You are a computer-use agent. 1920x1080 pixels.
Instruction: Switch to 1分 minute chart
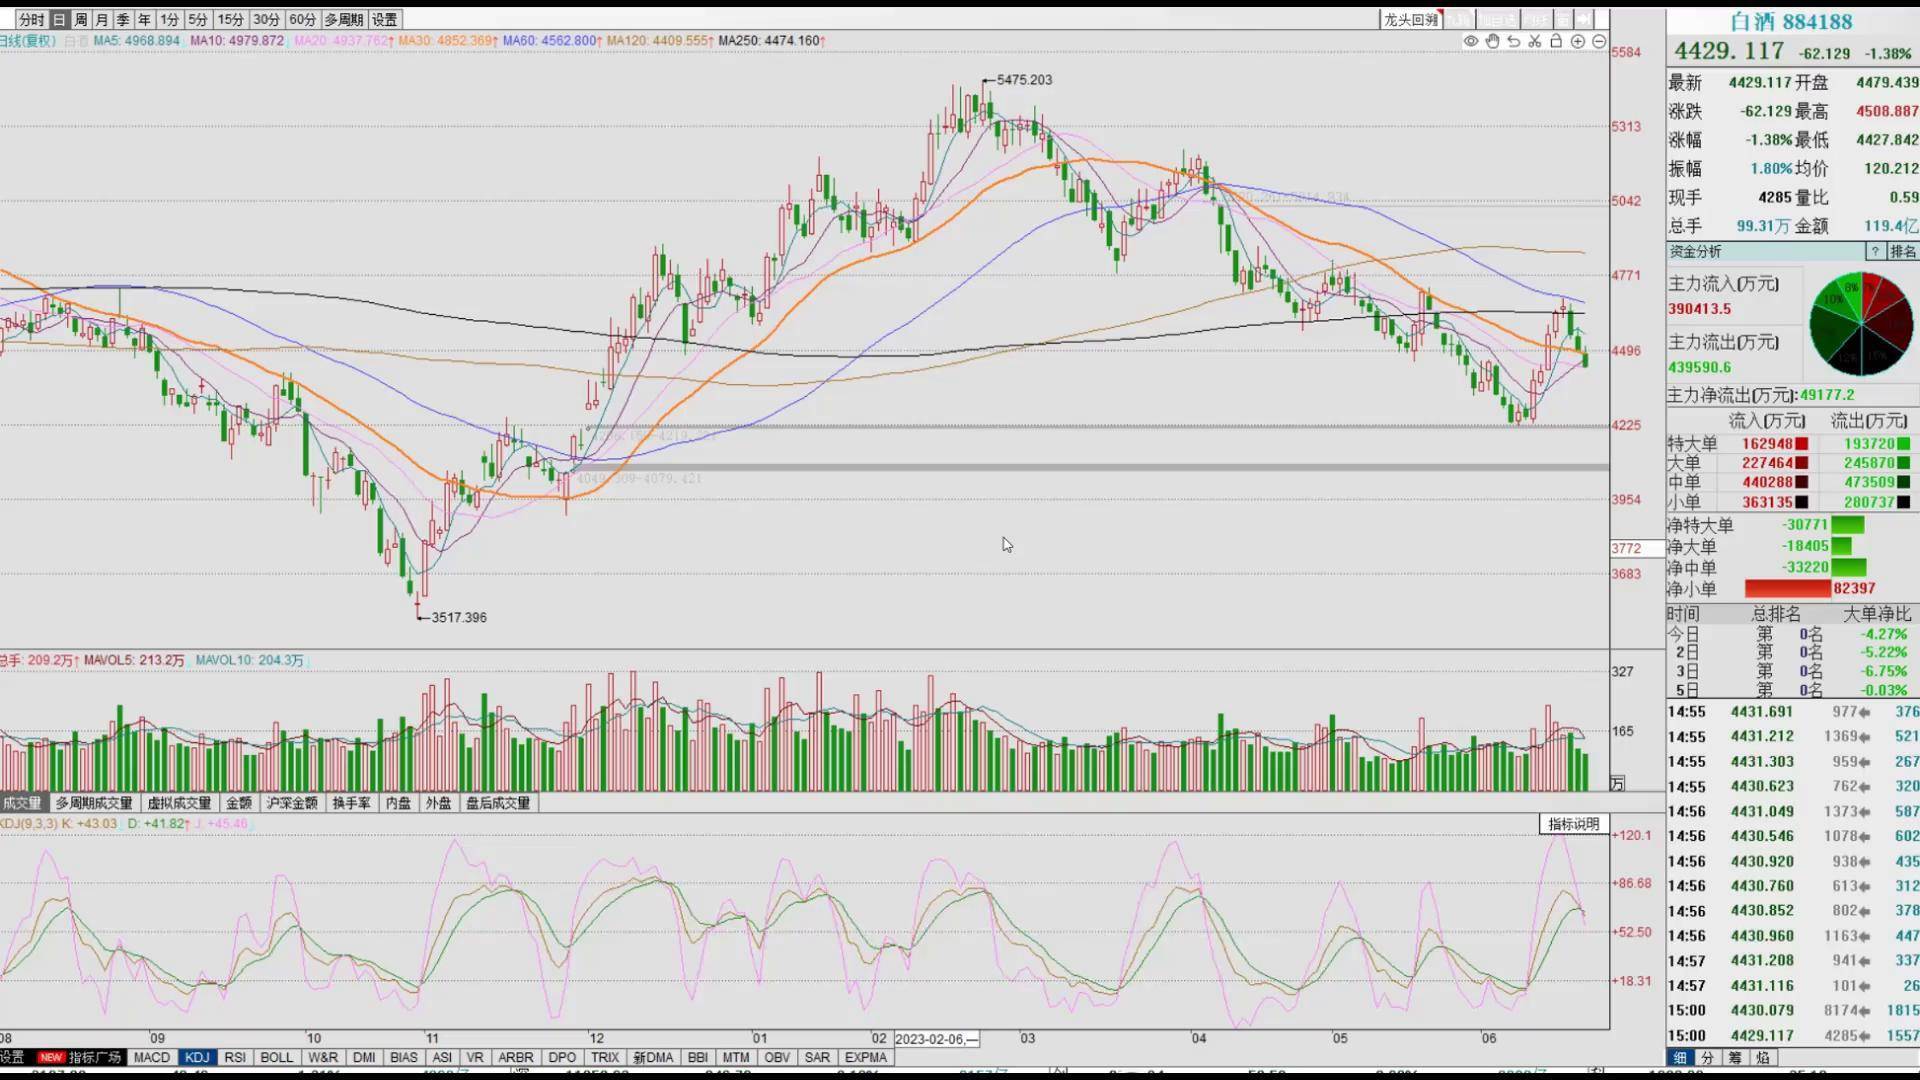[169, 19]
